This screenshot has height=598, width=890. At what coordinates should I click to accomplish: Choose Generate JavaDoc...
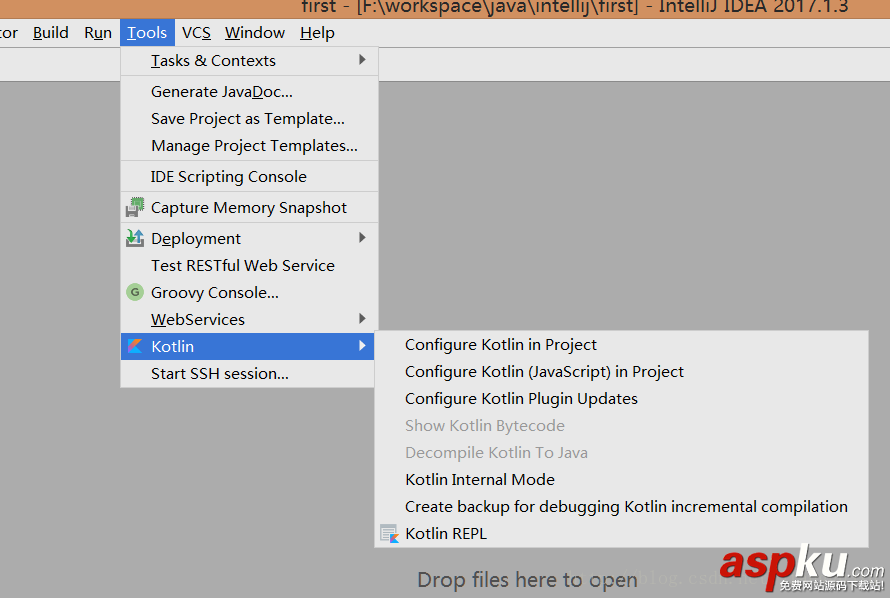pyautogui.click(x=249, y=92)
